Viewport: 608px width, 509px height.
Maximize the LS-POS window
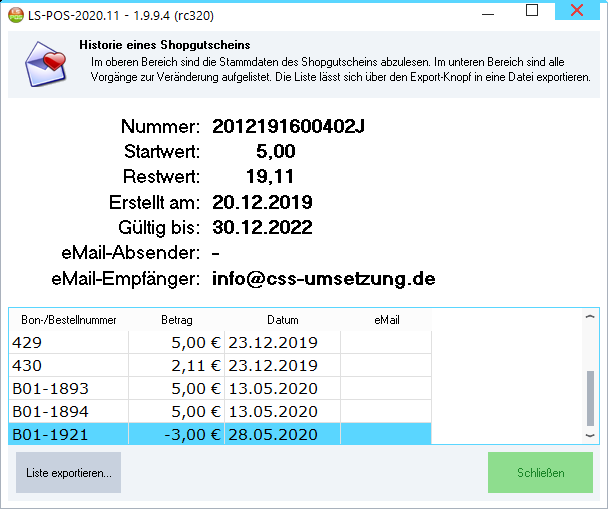point(532,10)
